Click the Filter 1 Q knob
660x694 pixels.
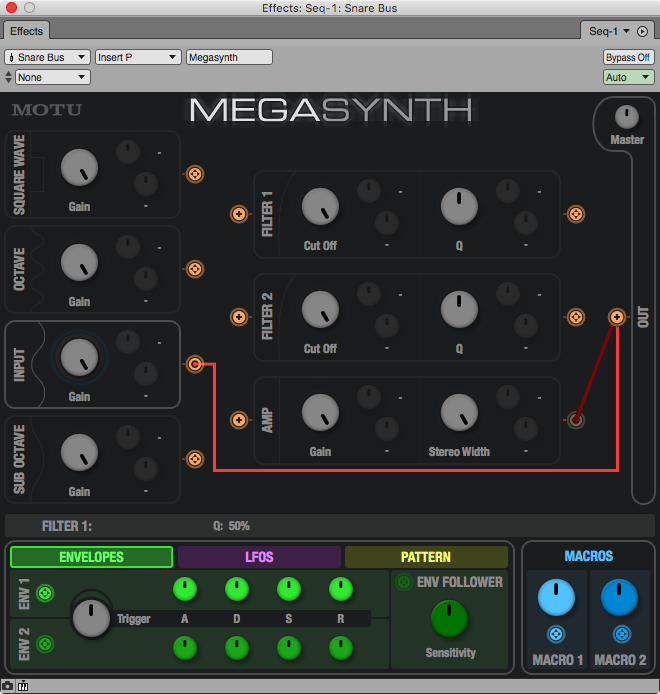(x=459, y=207)
